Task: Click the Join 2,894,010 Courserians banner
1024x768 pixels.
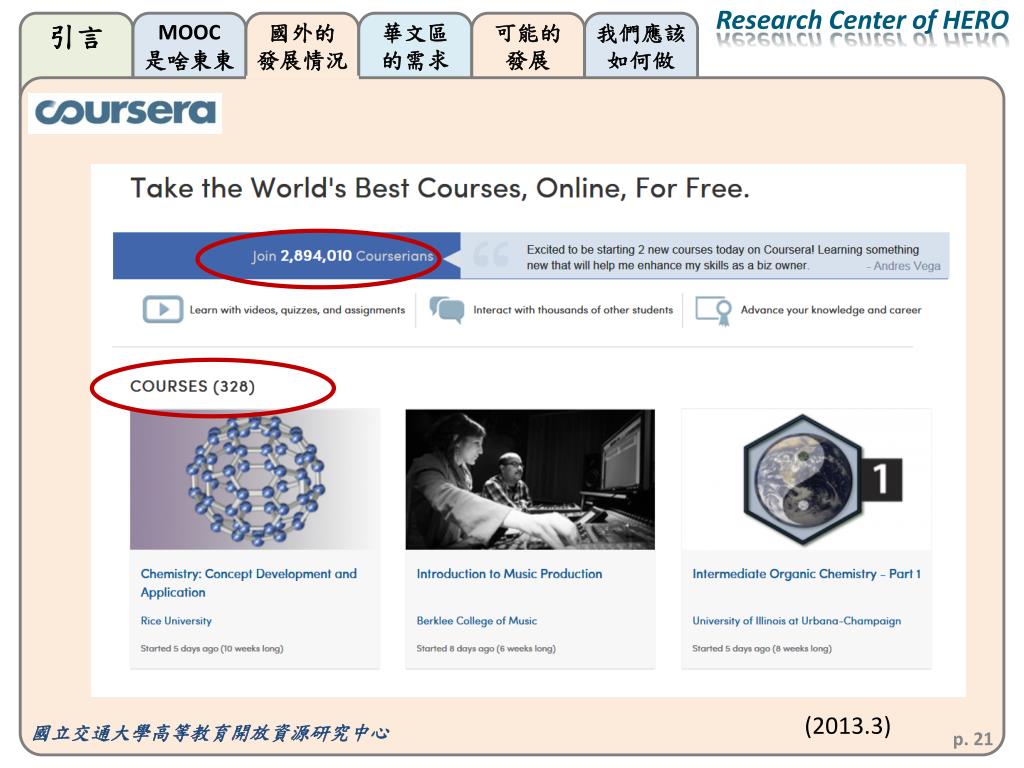Action: [x=286, y=255]
